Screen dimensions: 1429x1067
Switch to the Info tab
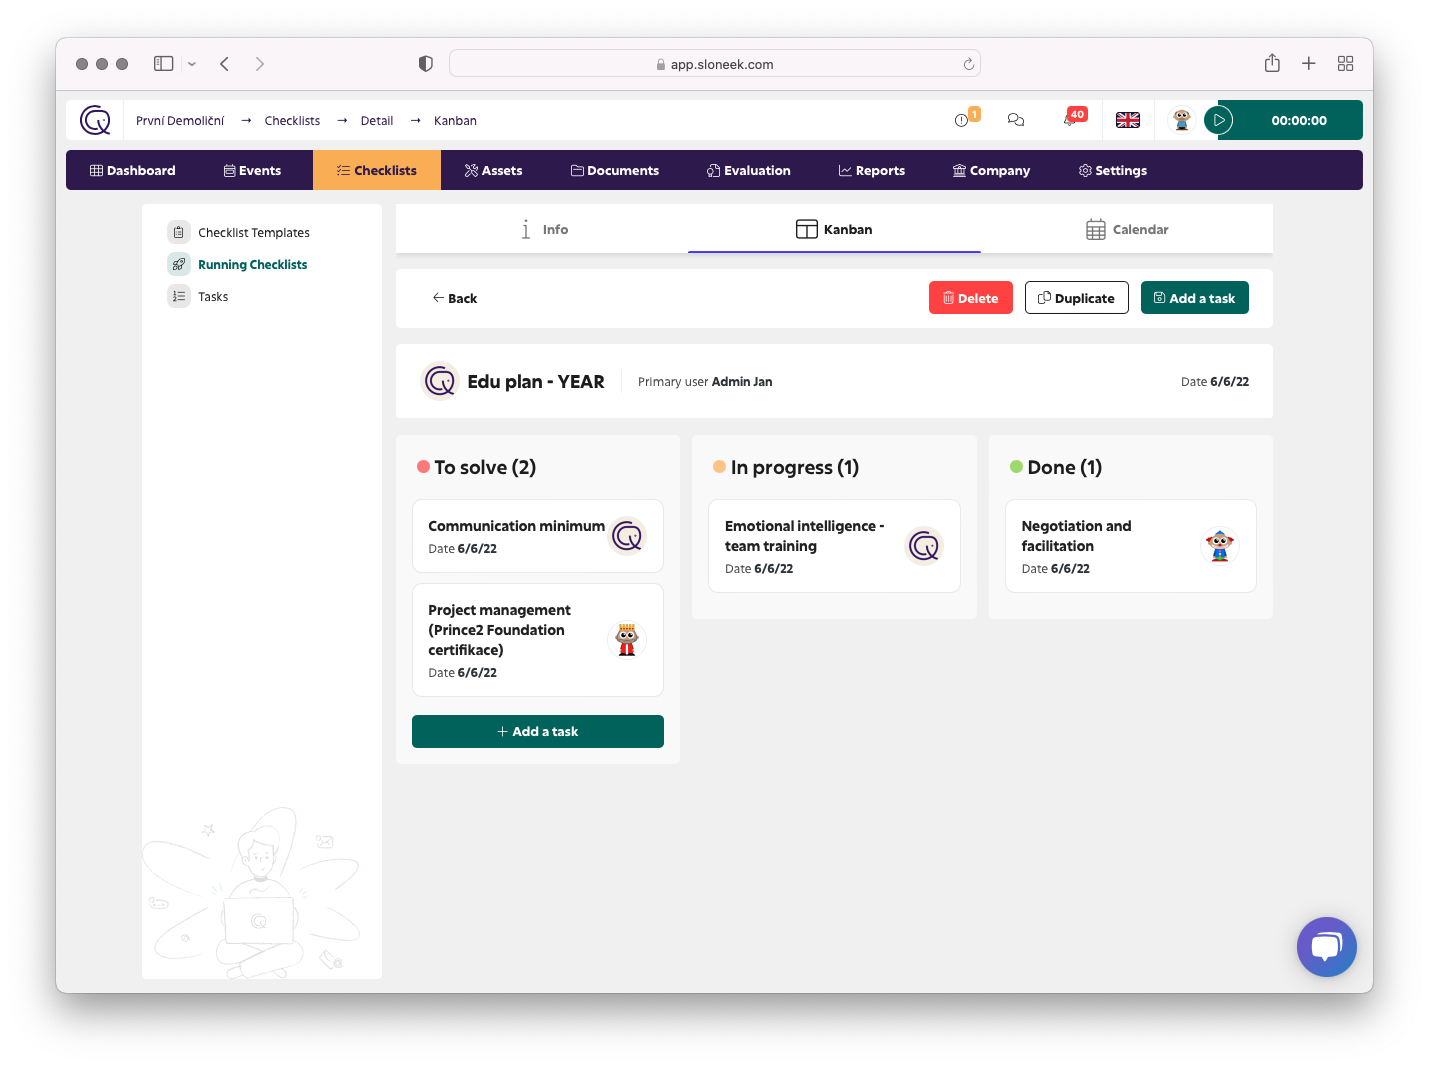[543, 229]
